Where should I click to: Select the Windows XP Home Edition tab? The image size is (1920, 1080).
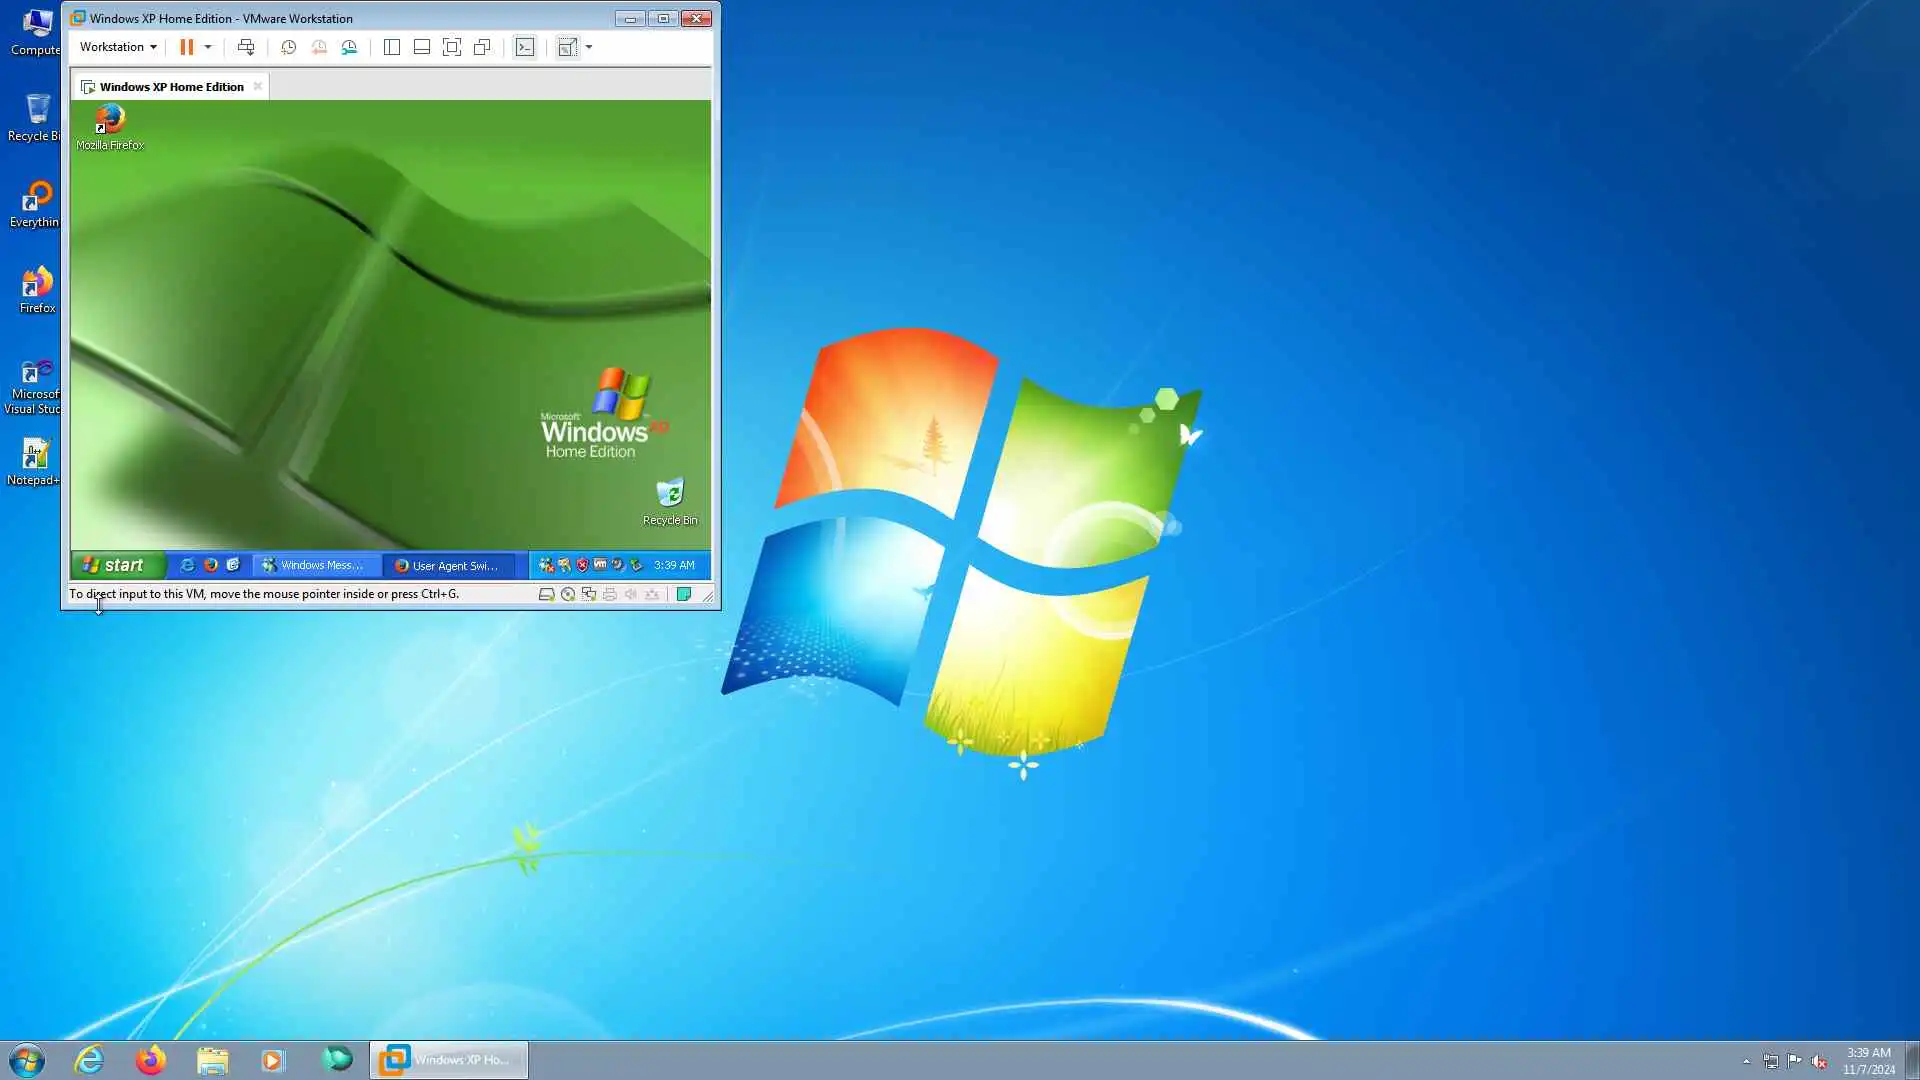pyautogui.click(x=171, y=87)
